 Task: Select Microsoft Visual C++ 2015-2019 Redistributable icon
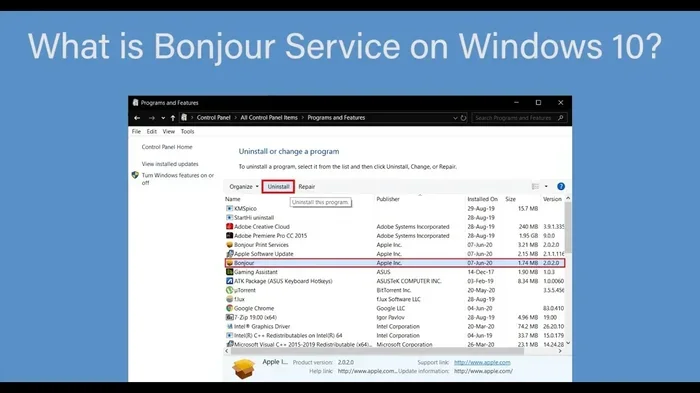229,344
